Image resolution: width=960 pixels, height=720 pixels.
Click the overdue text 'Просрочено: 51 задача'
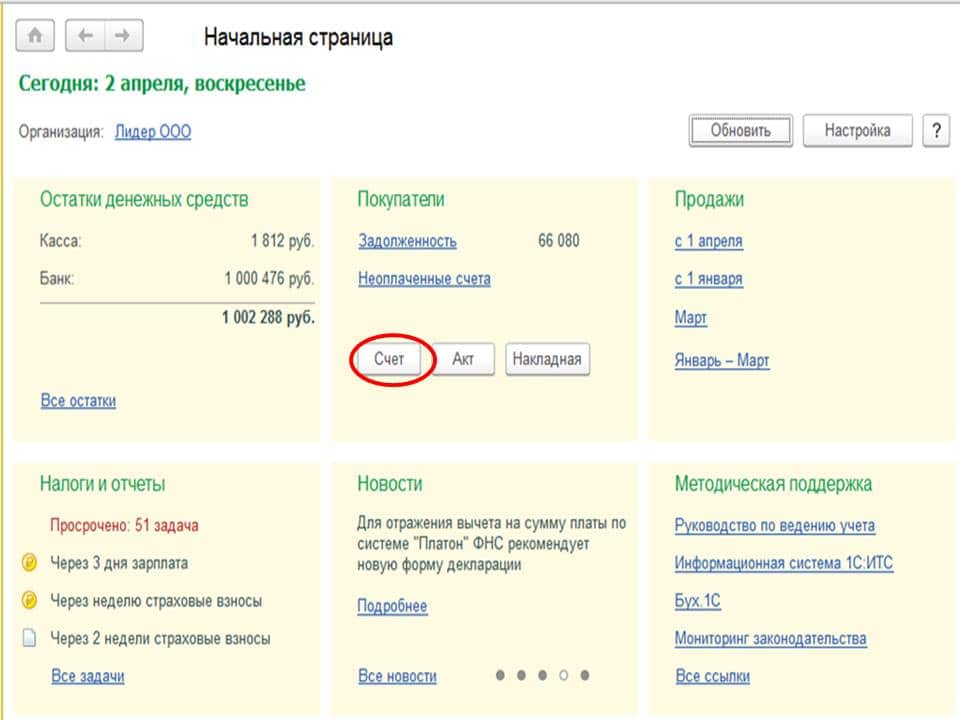point(124,525)
